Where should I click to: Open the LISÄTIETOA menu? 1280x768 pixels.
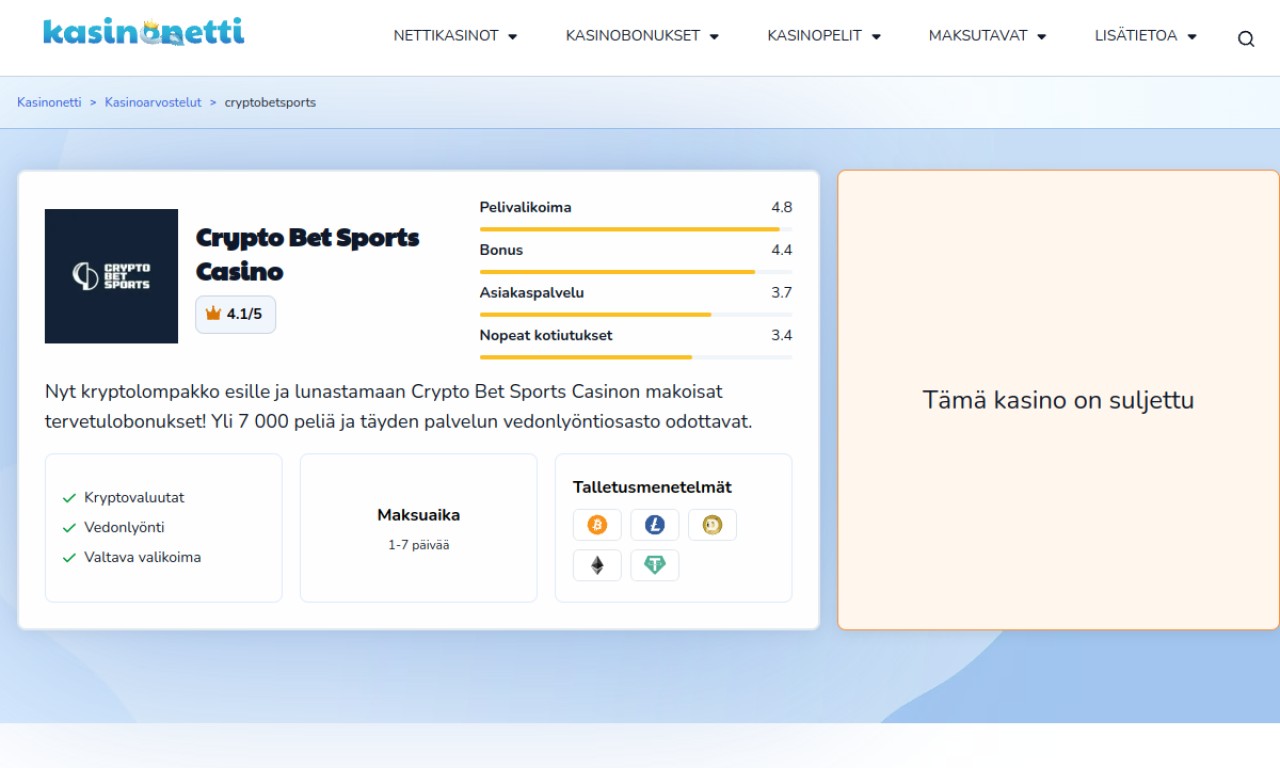pyautogui.click(x=1136, y=36)
